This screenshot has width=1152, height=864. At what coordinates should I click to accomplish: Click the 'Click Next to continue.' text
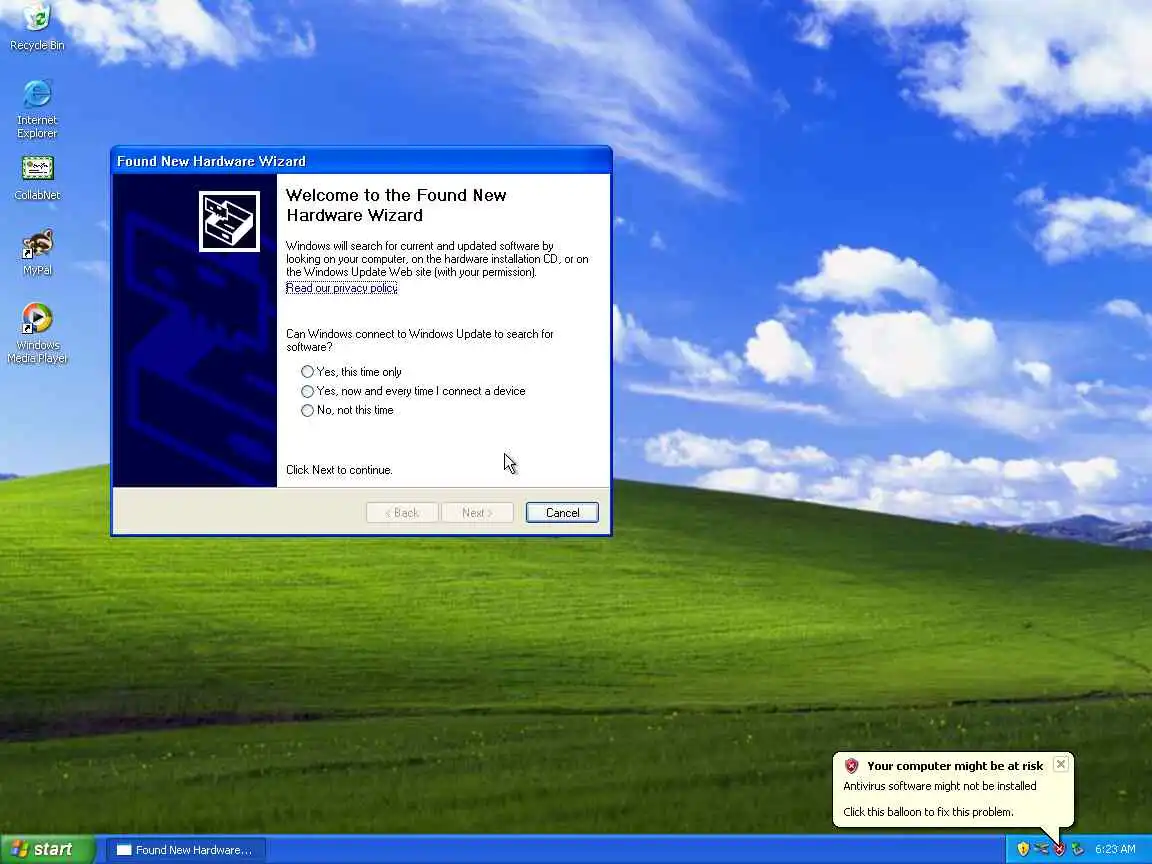[x=339, y=470]
